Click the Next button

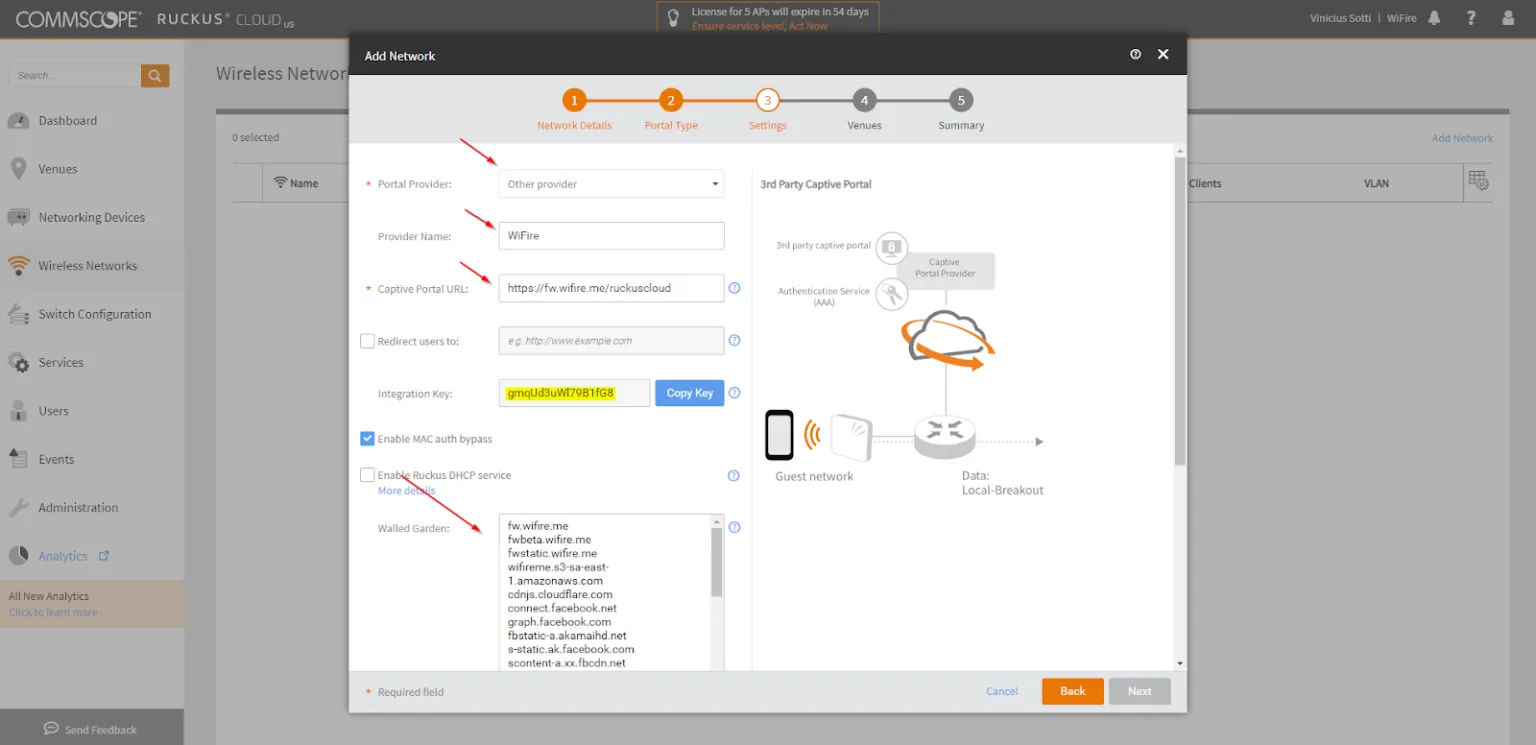pyautogui.click(x=1140, y=691)
